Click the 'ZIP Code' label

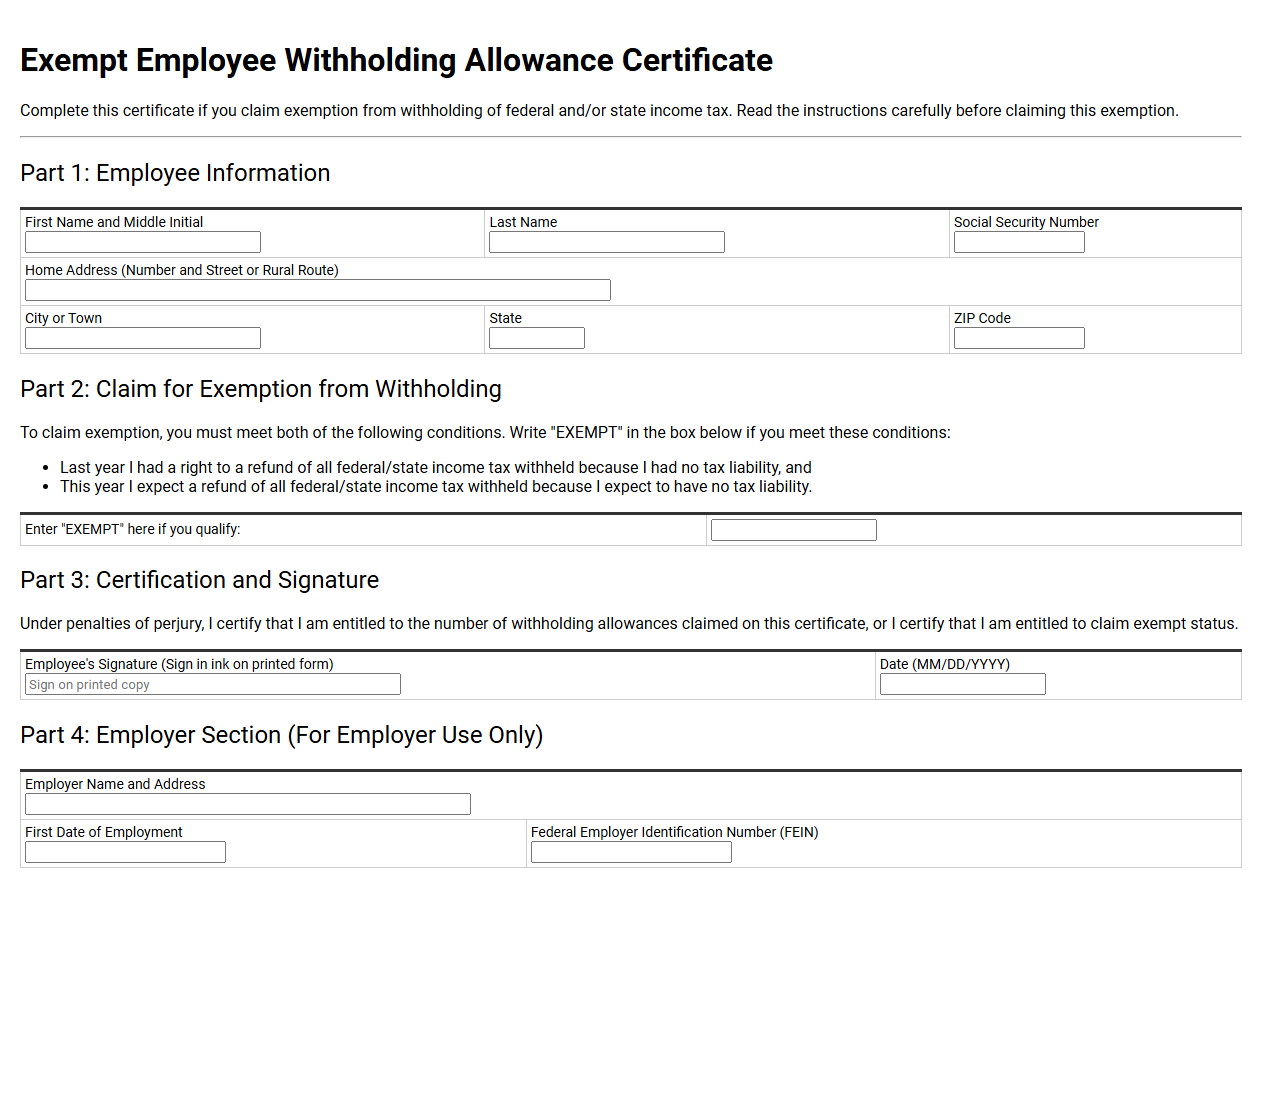[x=982, y=318]
